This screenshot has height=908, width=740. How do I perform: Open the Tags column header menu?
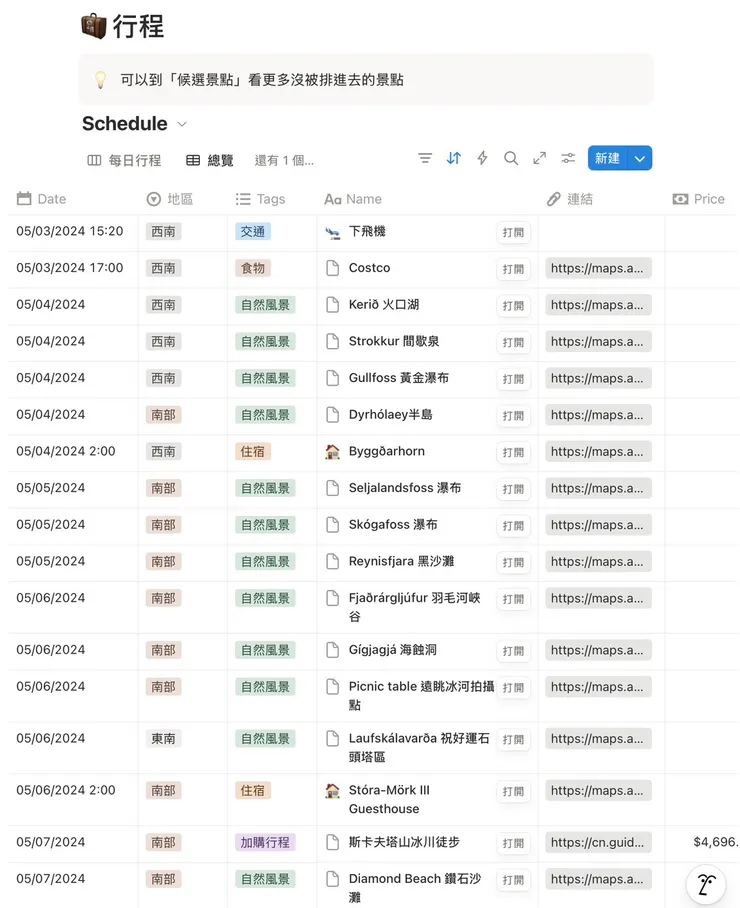(261, 199)
